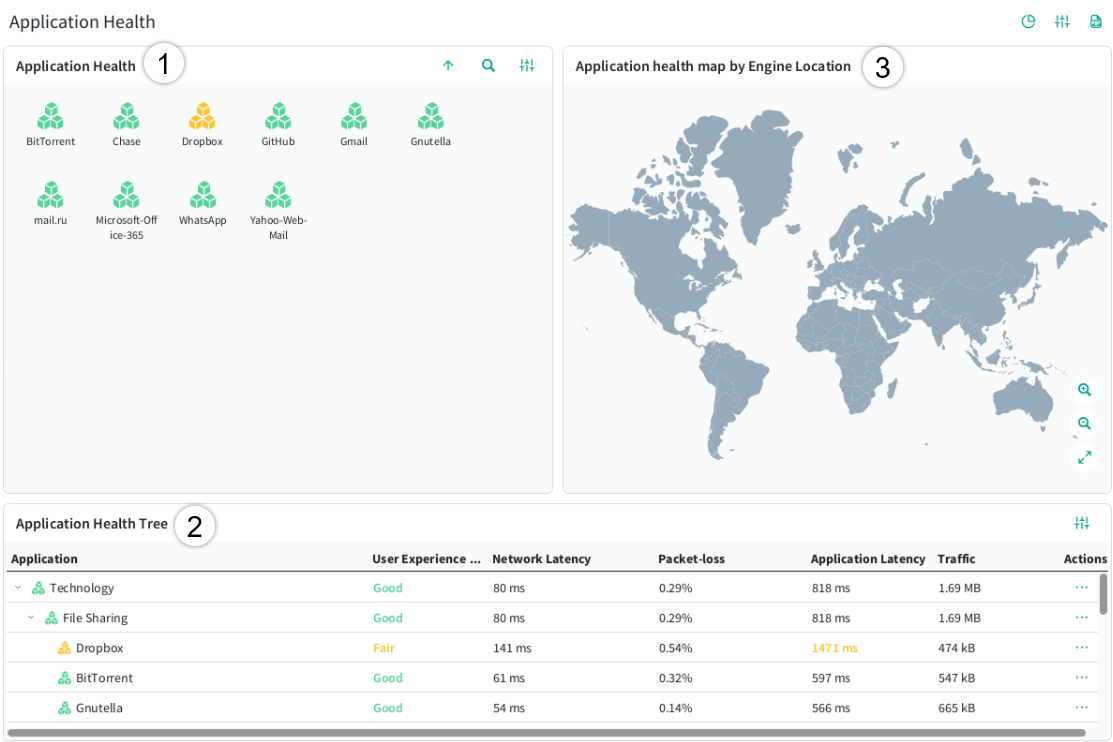Select the WhatsApp application icon
The height and width of the screenshot is (742, 1113).
click(x=203, y=195)
